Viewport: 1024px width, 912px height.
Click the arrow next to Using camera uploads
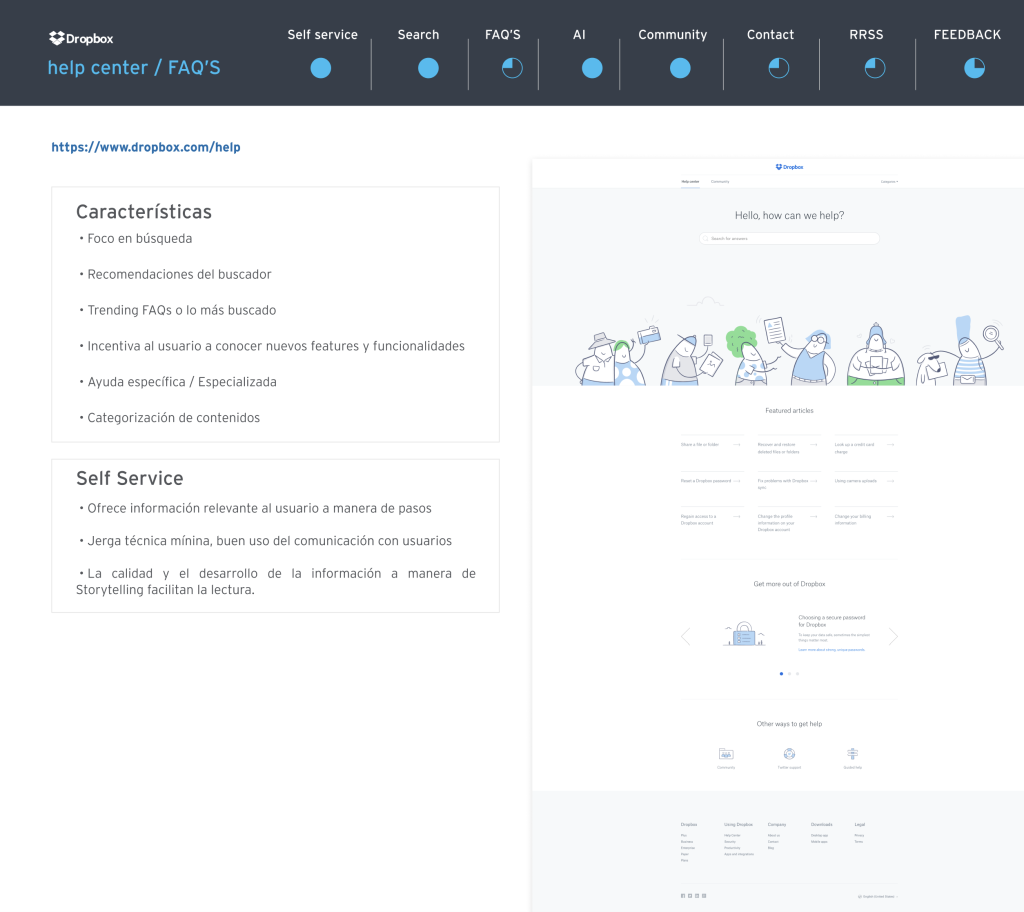tap(891, 481)
